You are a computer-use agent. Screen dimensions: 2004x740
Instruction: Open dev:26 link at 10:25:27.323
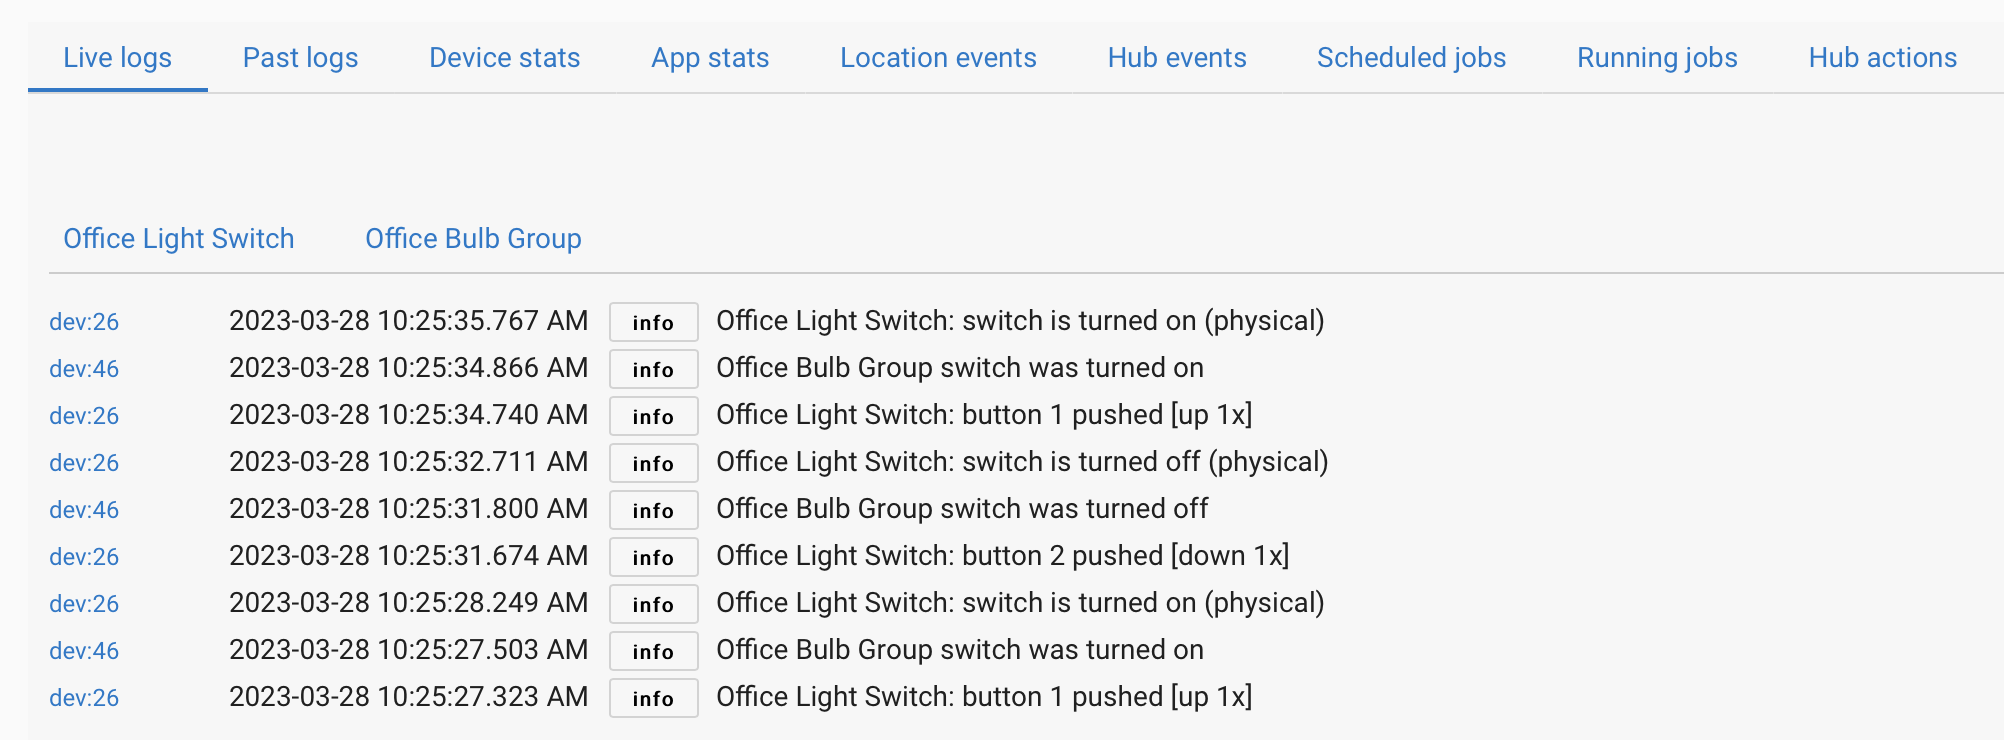pos(84,698)
